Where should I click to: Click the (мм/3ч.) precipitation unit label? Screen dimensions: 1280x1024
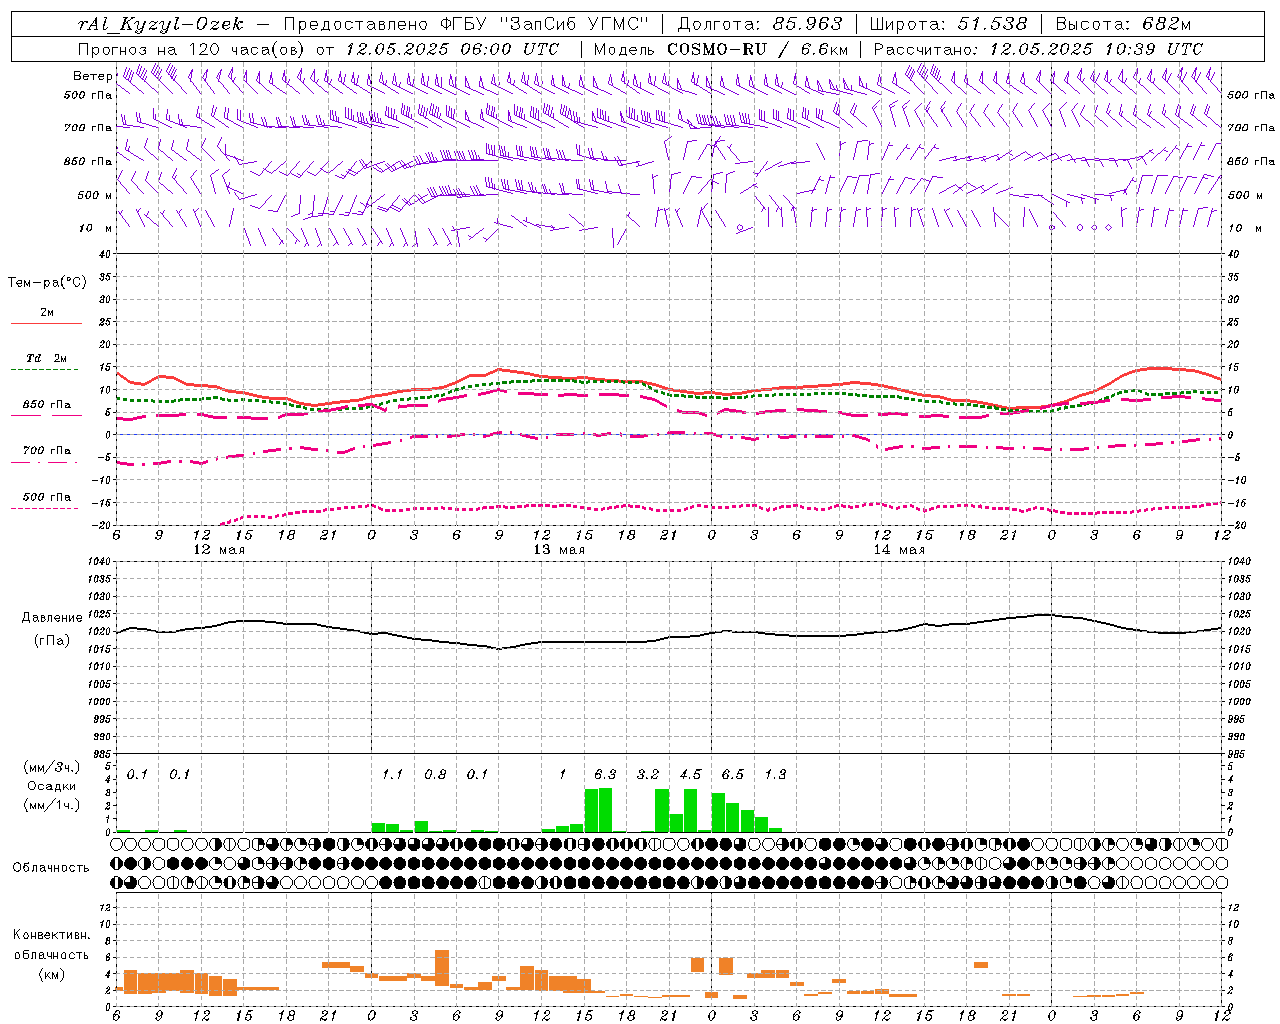click(52, 768)
